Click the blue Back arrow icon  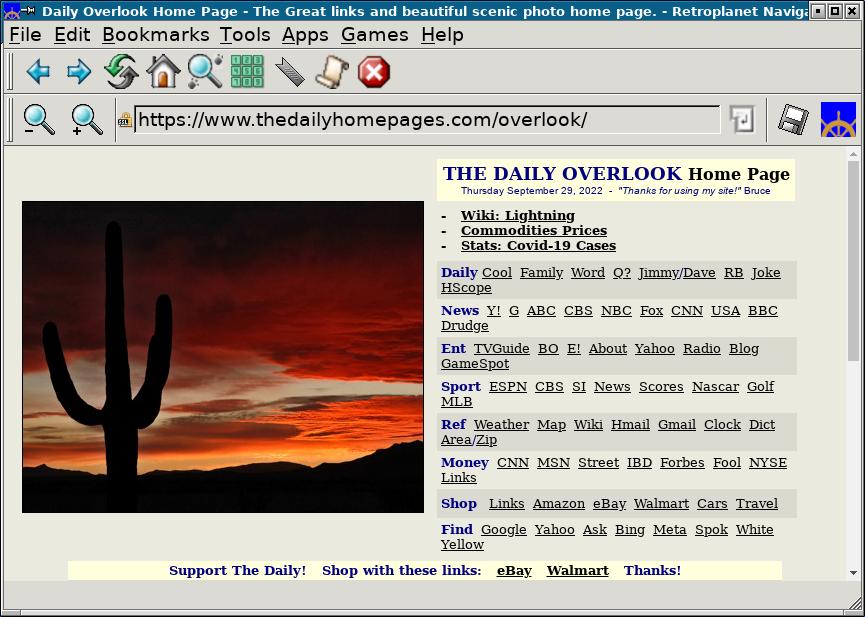39,72
